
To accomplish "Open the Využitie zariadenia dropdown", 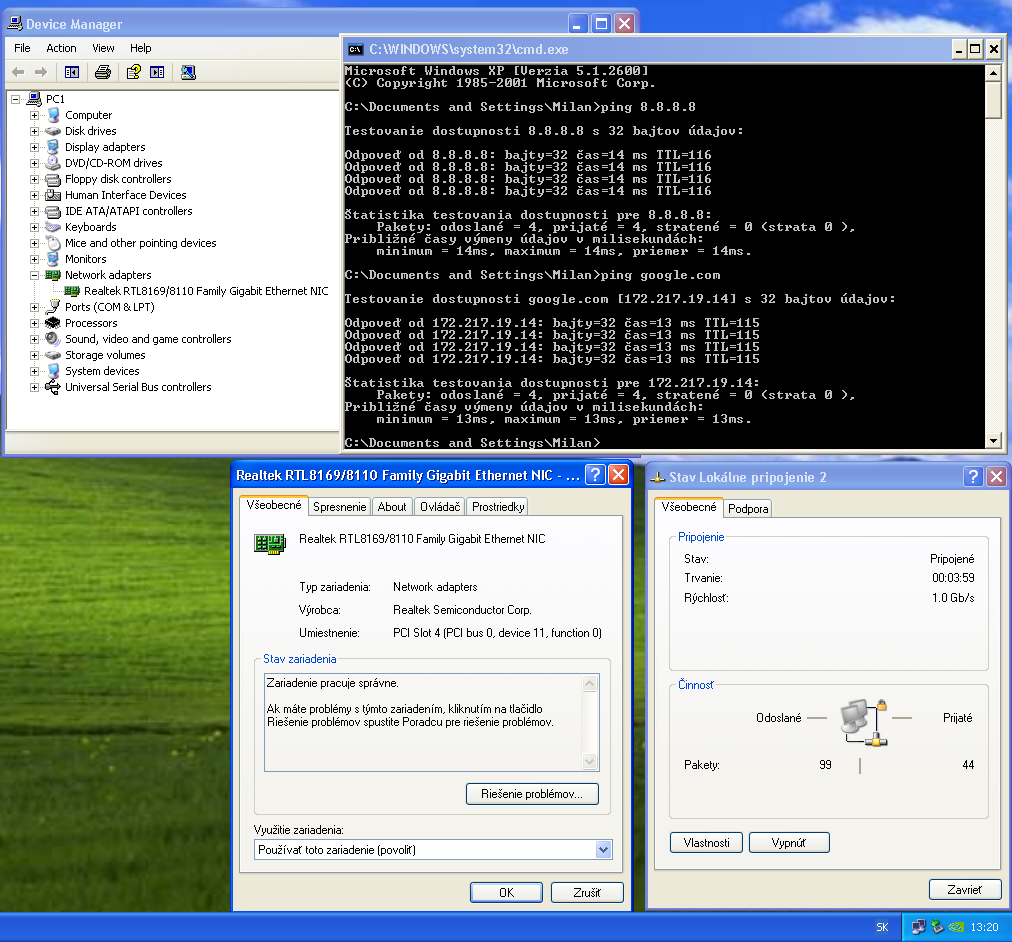I will [603, 850].
